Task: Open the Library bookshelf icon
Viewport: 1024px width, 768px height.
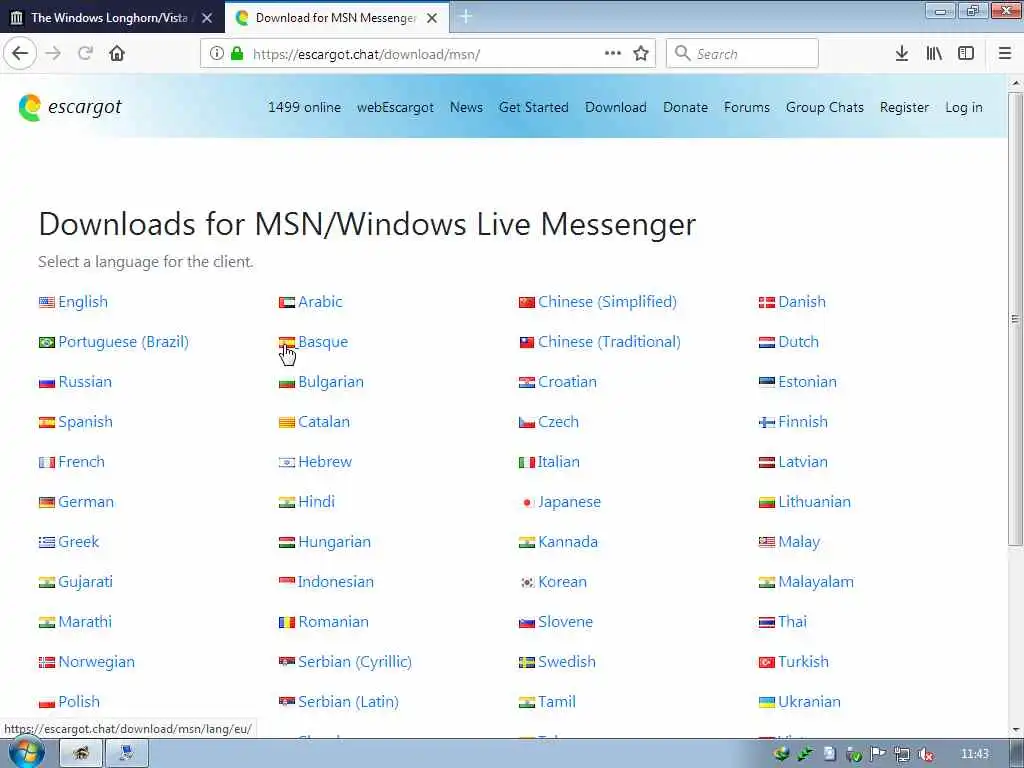Action: click(934, 54)
